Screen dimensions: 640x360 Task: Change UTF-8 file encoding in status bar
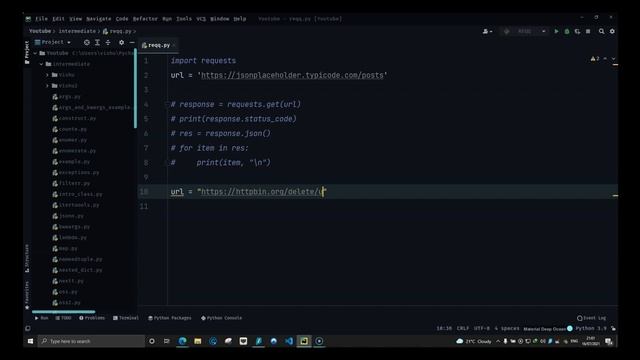click(482, 328)
